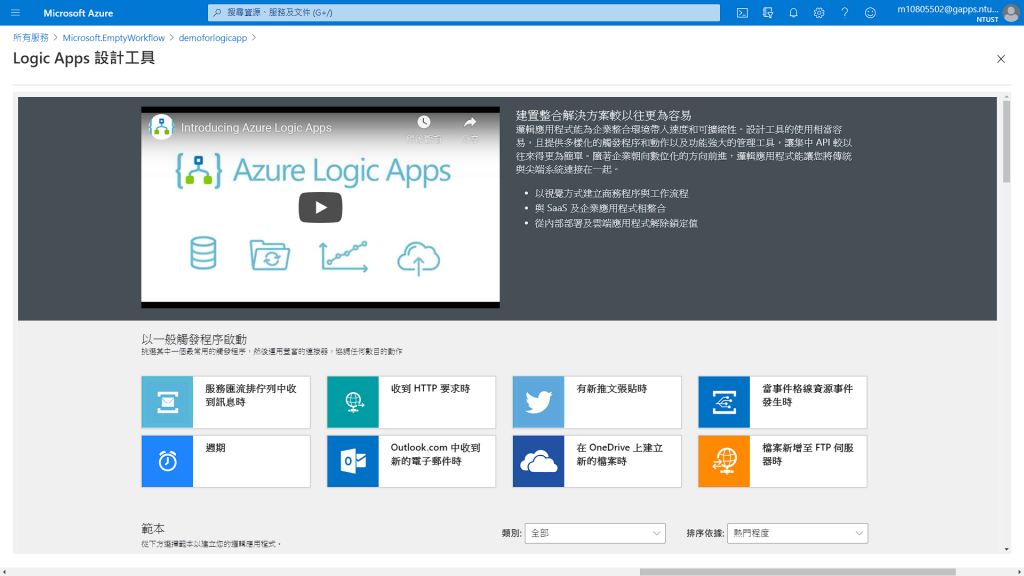Open the feedback smiley icon
Screen dimensions: 1024x576
click(x=870, y=12)
